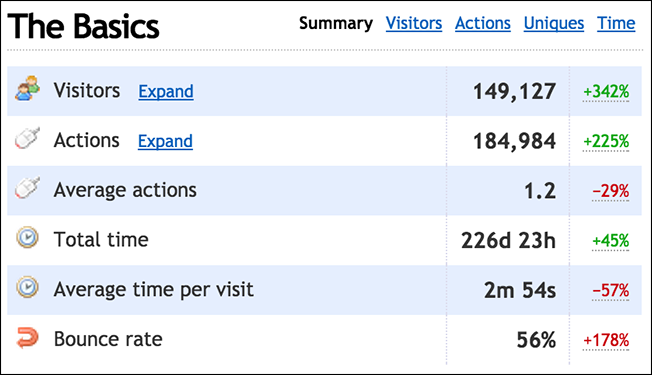Image resolution: width=652 pixels, height=375 pixels.
Task: Click the +45% total time change
Action: pyautogui.click(x=610, y=241)
